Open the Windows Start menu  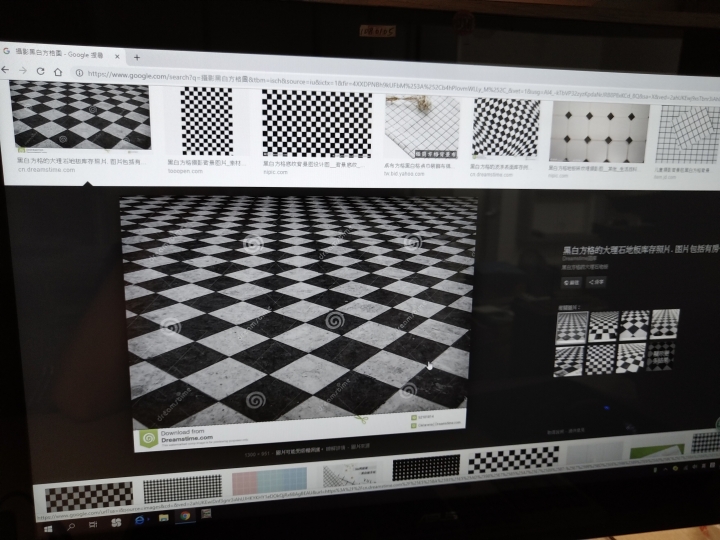click(48, 529)
